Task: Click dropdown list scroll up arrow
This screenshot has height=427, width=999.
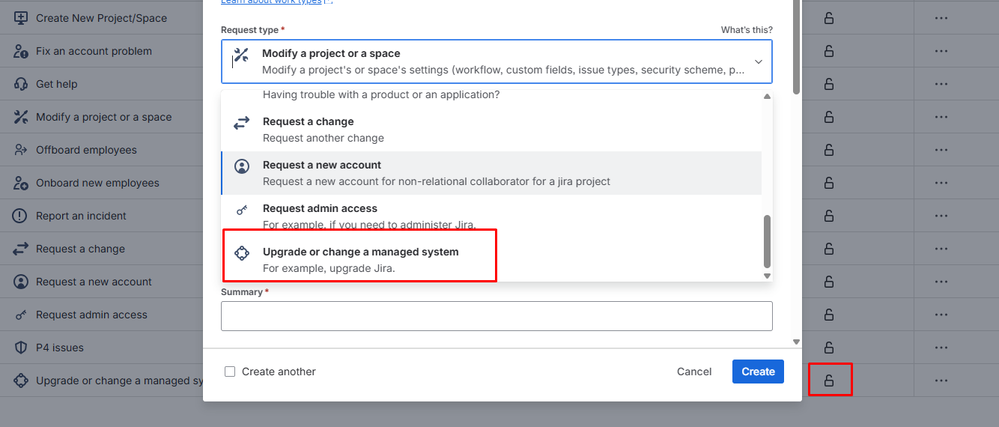Action: click(x=767, y=96)
